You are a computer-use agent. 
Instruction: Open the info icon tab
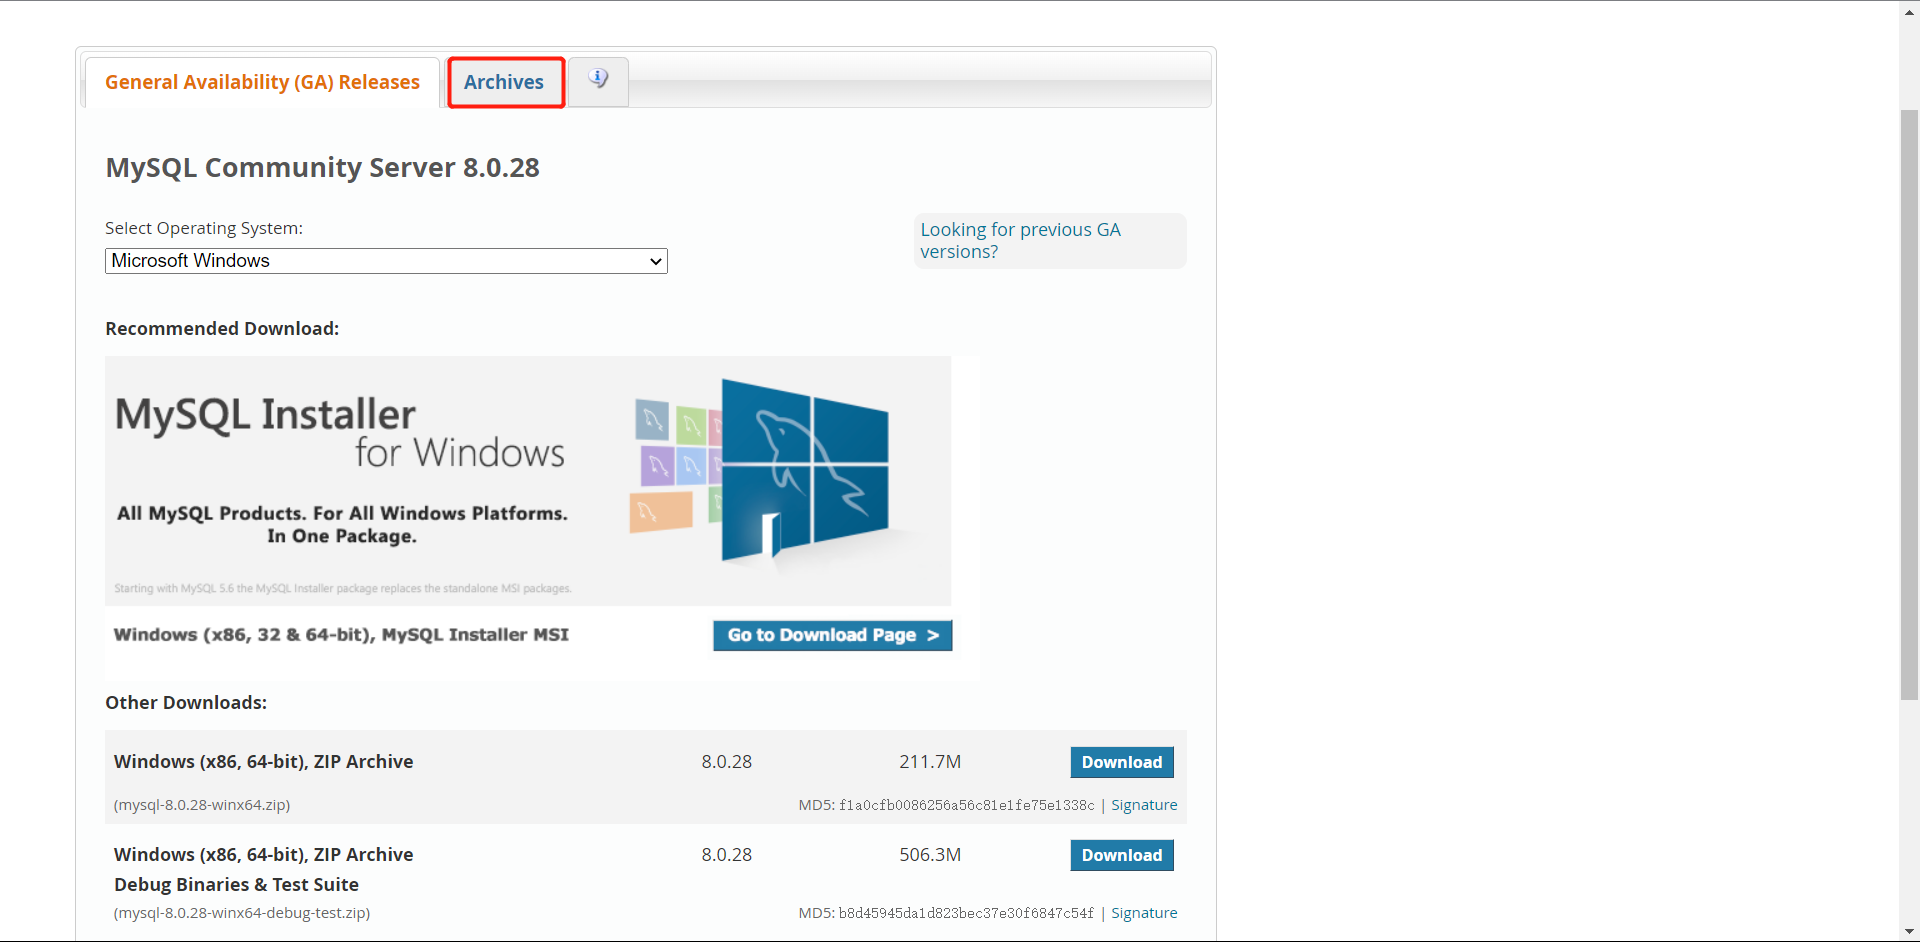(598, 81)
